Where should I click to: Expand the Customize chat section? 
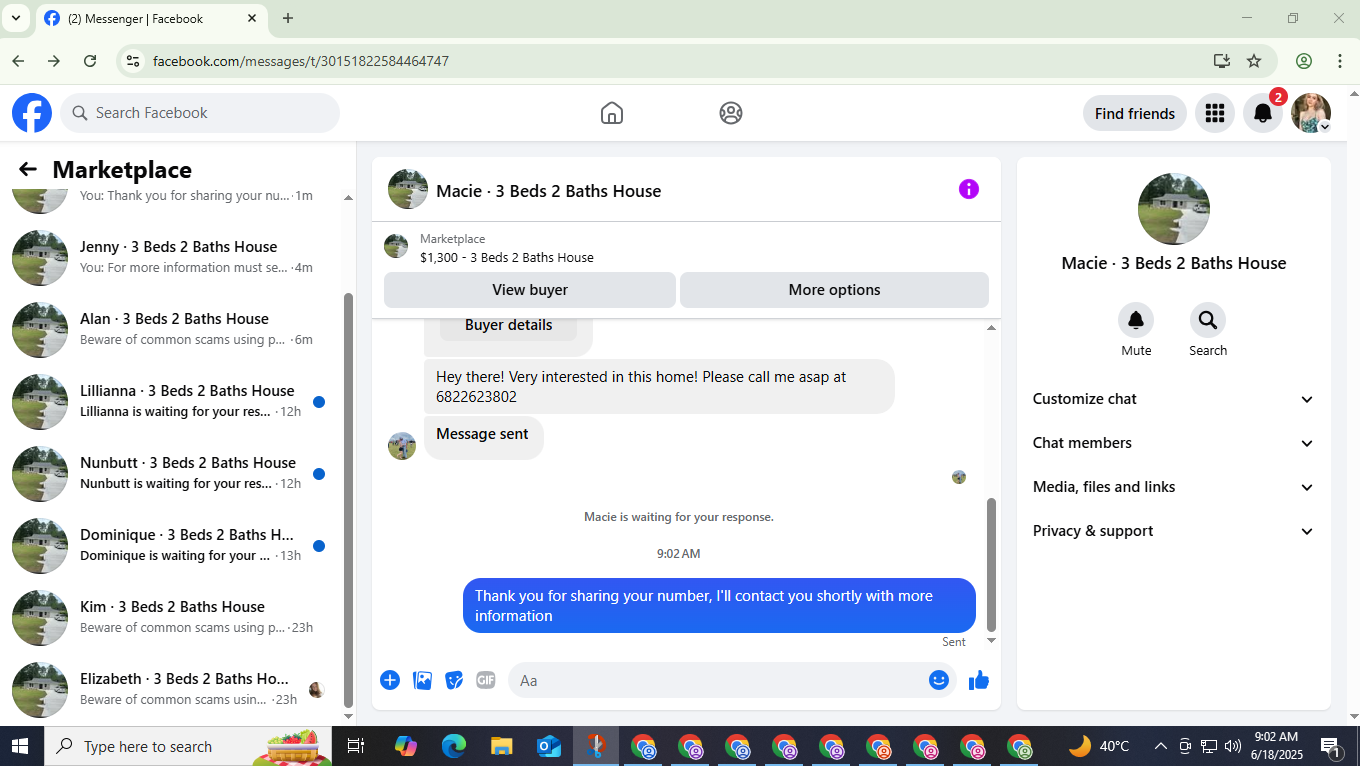coord(1174,399)
